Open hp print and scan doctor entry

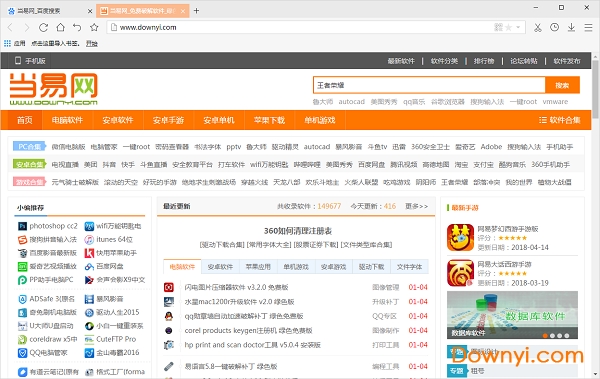[x=253, y=345]
